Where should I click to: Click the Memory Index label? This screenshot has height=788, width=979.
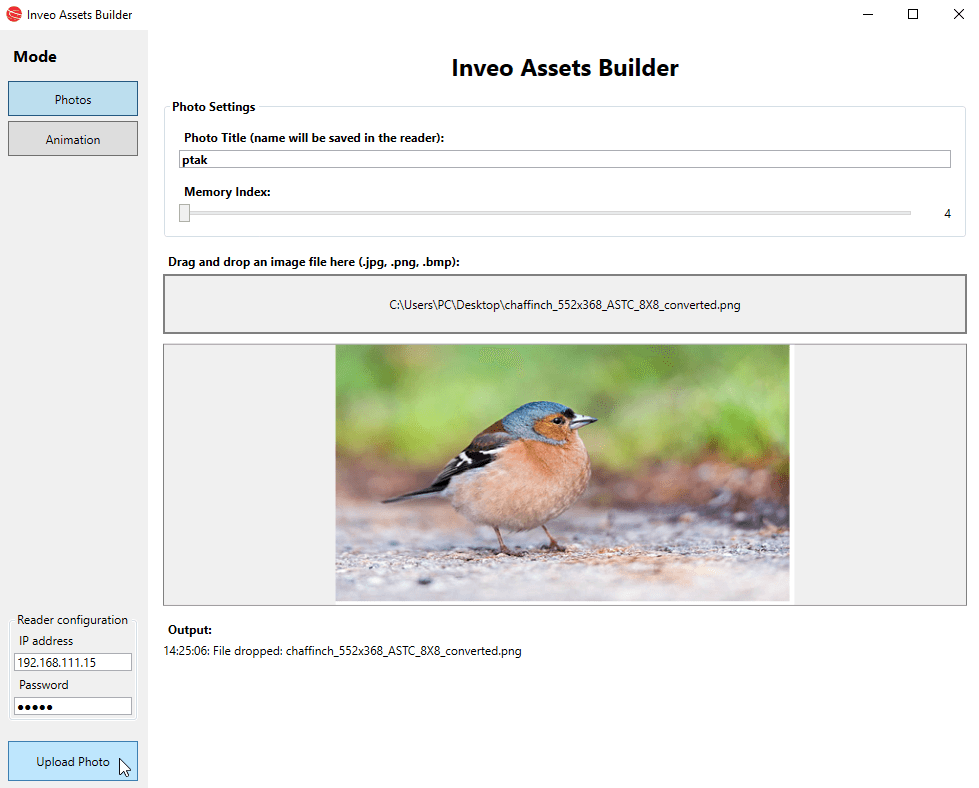point(227,191)
